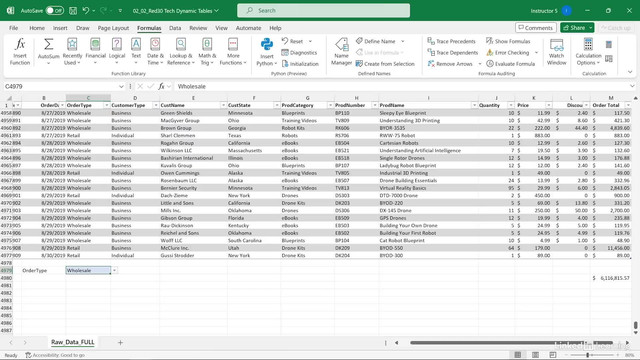Open the Text functions library

click(x=136, y=51)
